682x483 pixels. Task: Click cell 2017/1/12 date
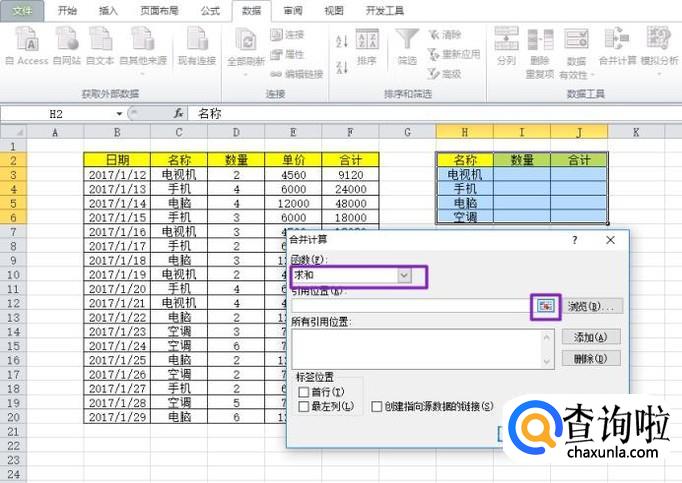pos(117,175)
